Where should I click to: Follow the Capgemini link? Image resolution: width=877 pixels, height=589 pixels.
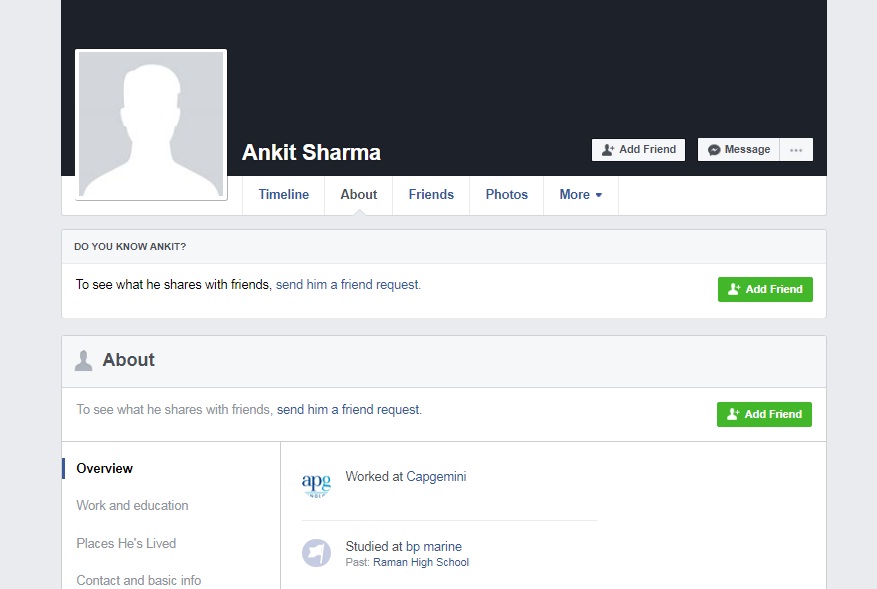[x=436, y=477]
